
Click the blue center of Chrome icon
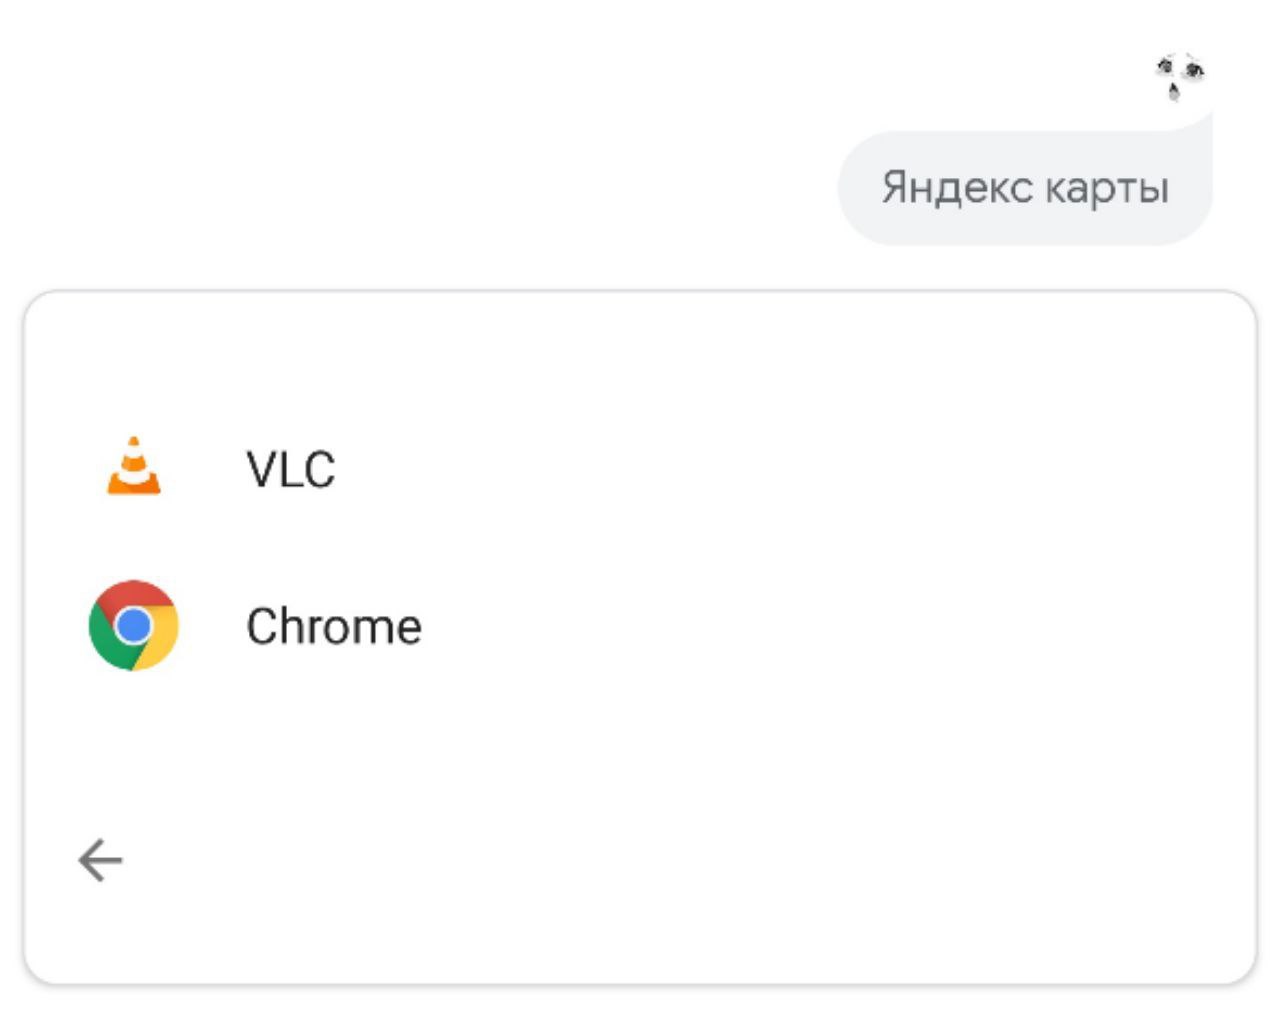[133, 626]
